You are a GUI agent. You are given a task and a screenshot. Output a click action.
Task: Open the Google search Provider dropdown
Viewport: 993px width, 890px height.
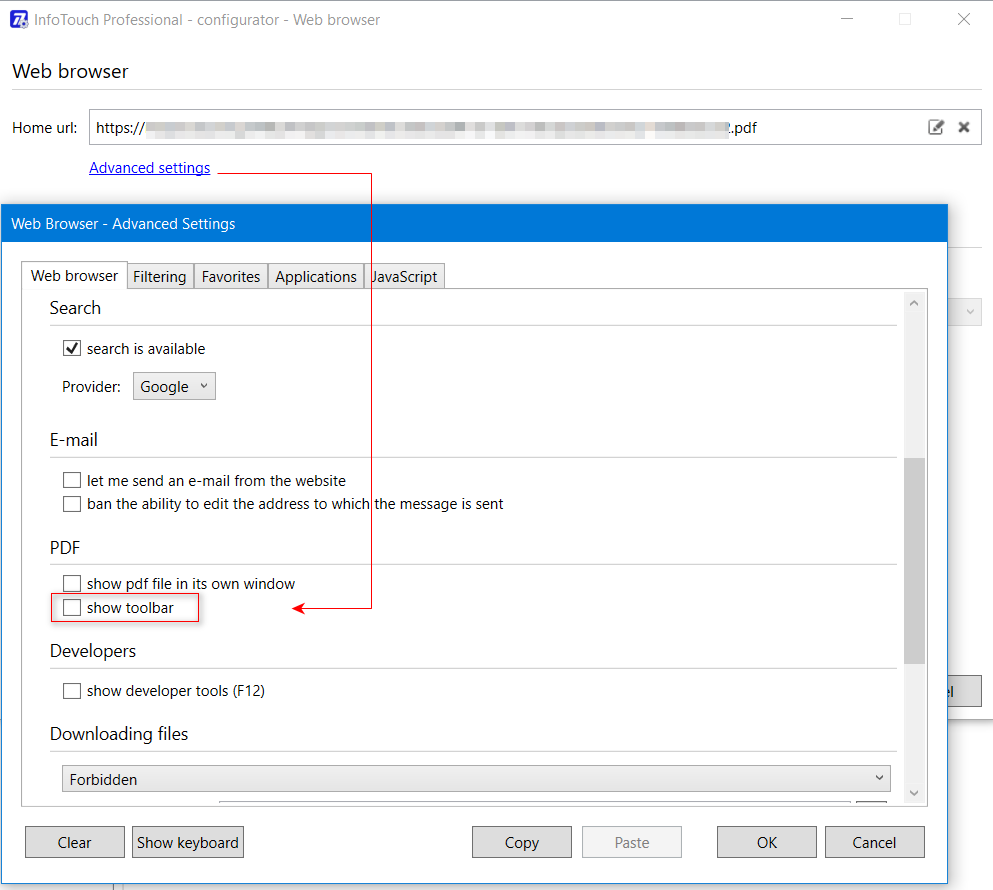[174, 386]
